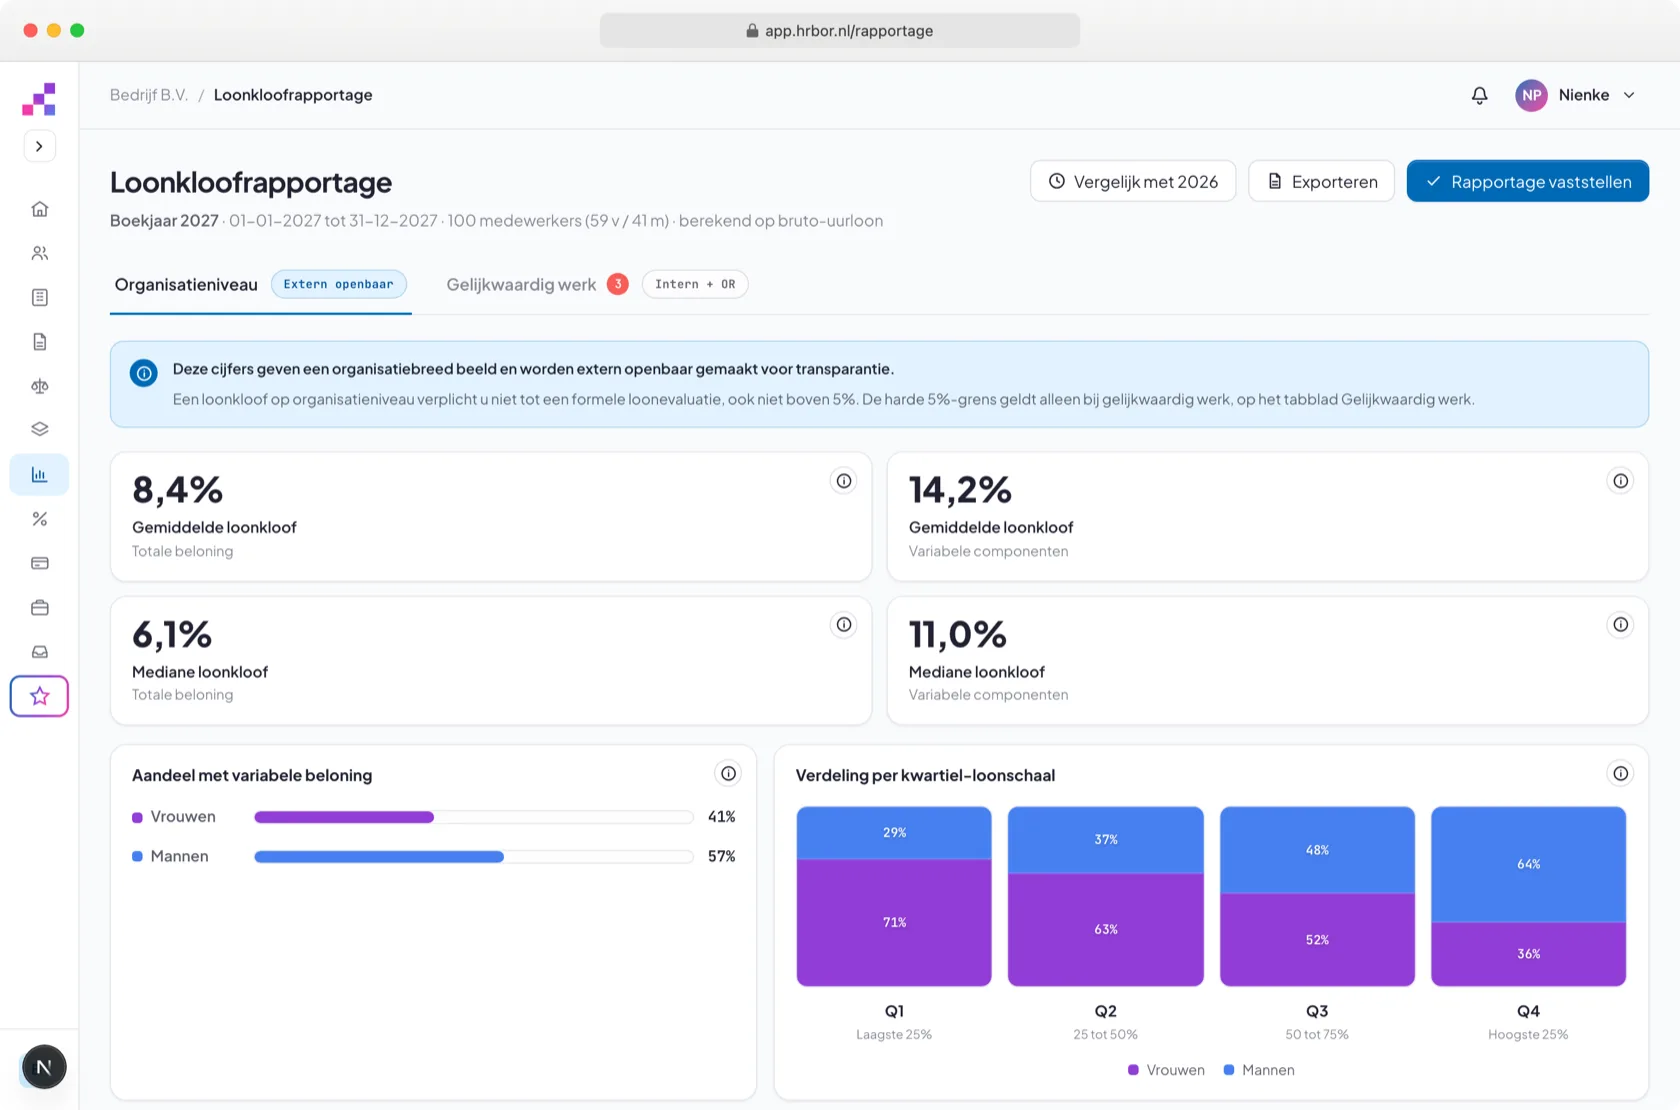Select the Organisatieniveau tab
The width and height of the screenshot is (1680, 1110).
click(186, 285)
